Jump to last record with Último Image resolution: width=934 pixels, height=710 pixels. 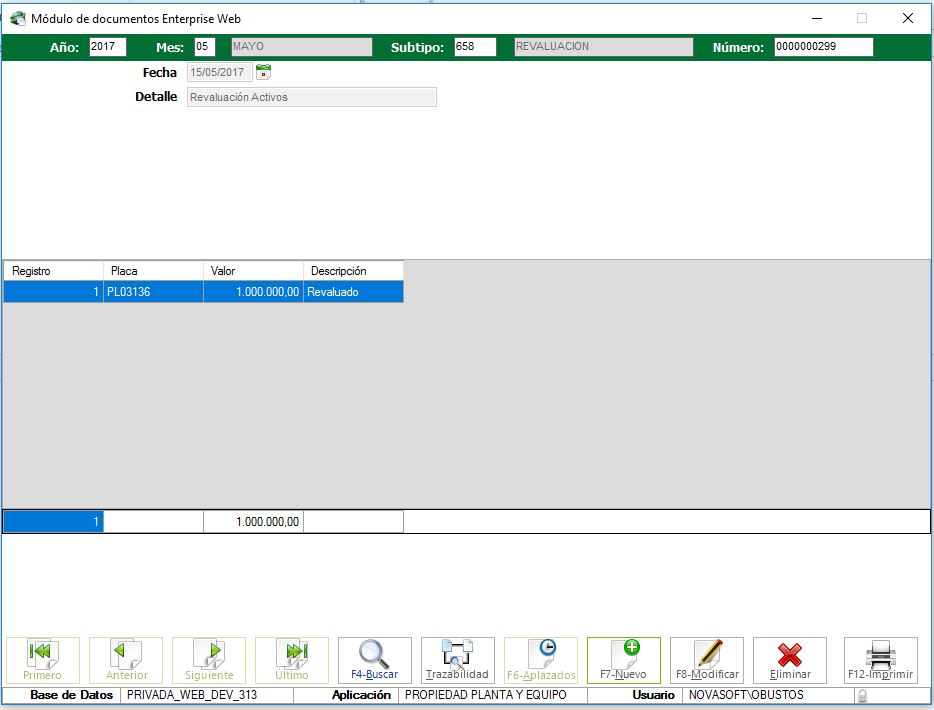(x=292, y=660)
